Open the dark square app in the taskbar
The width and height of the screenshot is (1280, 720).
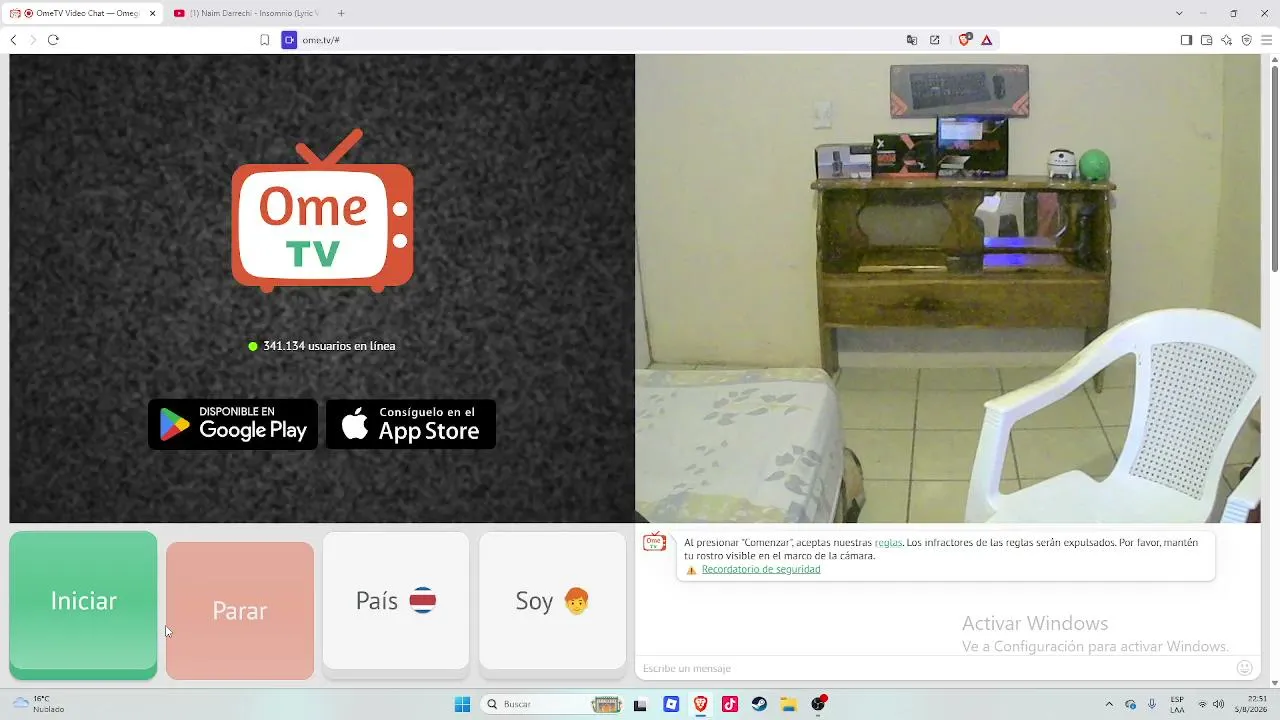click(640, 704)
